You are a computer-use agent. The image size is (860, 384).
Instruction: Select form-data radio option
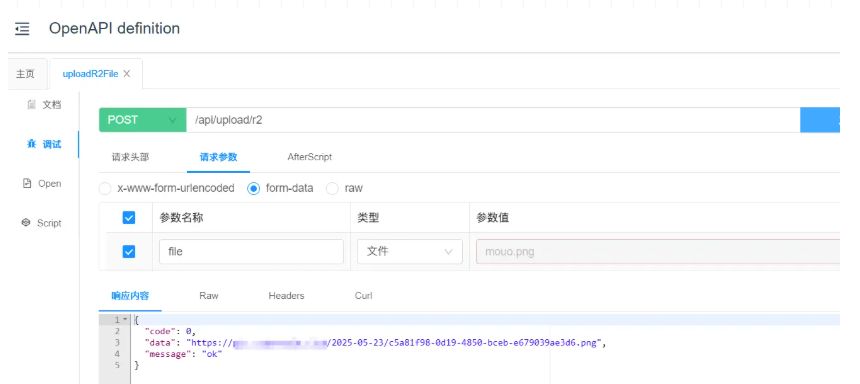coord(253,189)
